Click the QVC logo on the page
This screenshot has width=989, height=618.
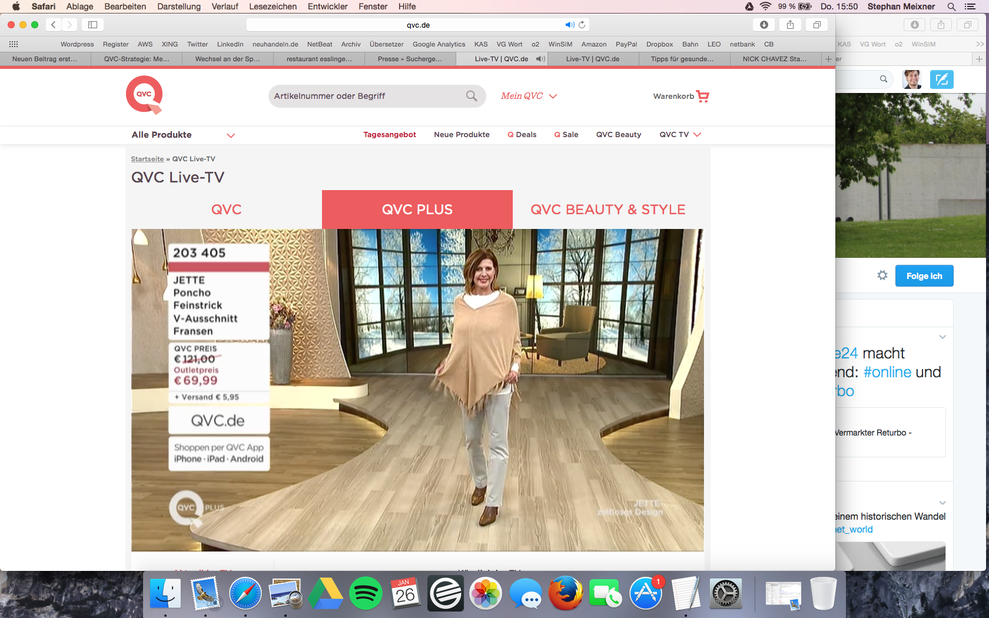click(x=144, y=95)
